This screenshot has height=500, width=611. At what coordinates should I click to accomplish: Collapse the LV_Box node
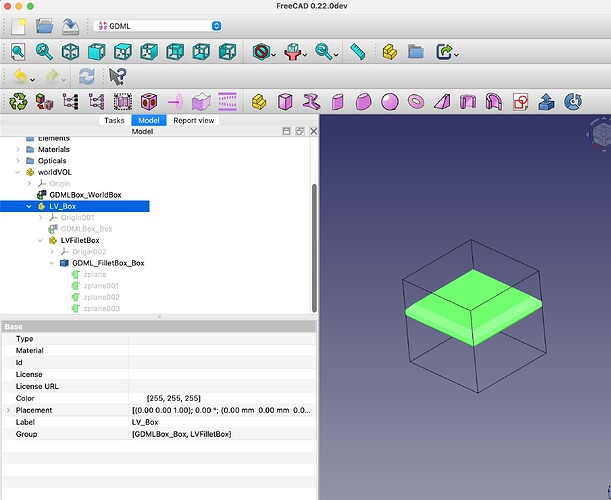pyautogui.click(x=29, y=206)
